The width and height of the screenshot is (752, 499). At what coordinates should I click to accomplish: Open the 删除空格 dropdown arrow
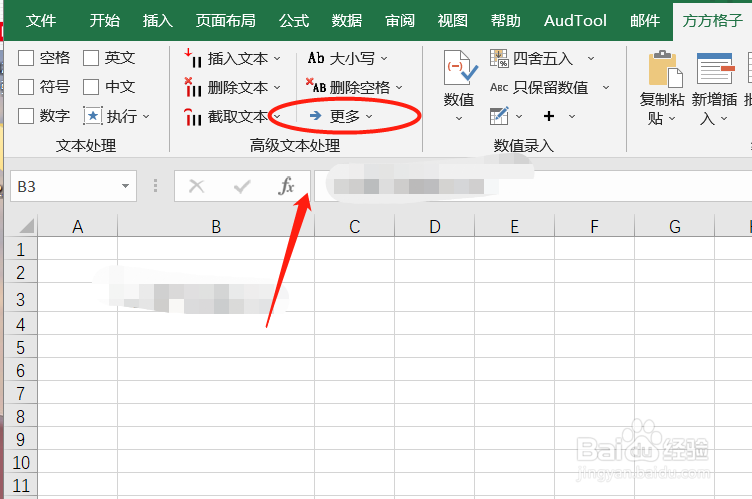400,88
